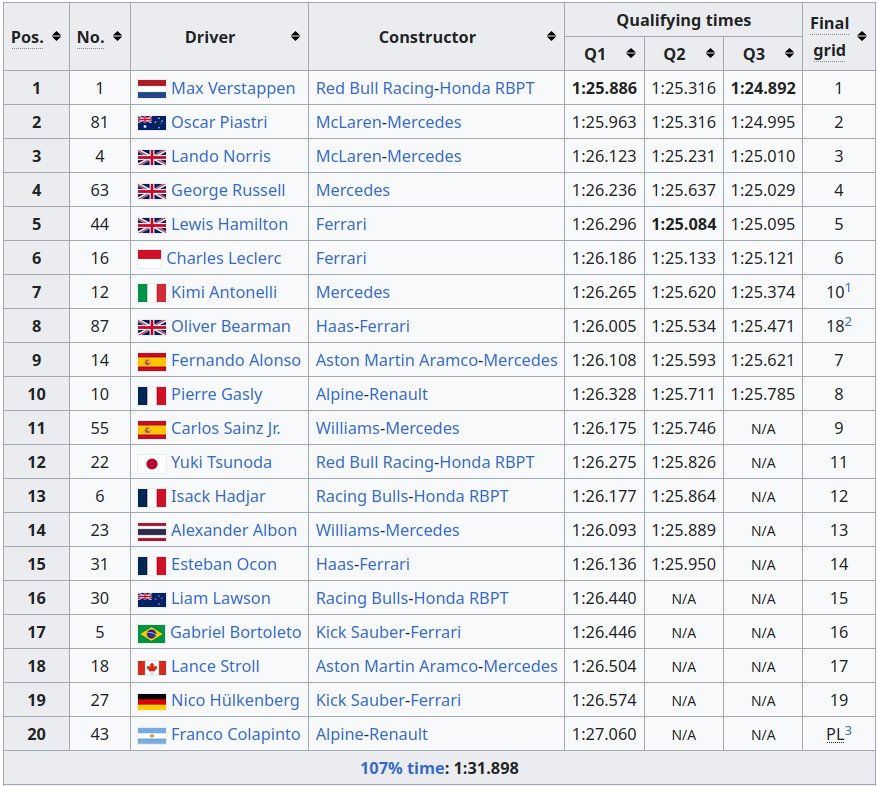The height and width of the screenshot is (786, 878).
Task: Select Hamilton's Q2 time 1:25.084
Action: pos(684,224)
